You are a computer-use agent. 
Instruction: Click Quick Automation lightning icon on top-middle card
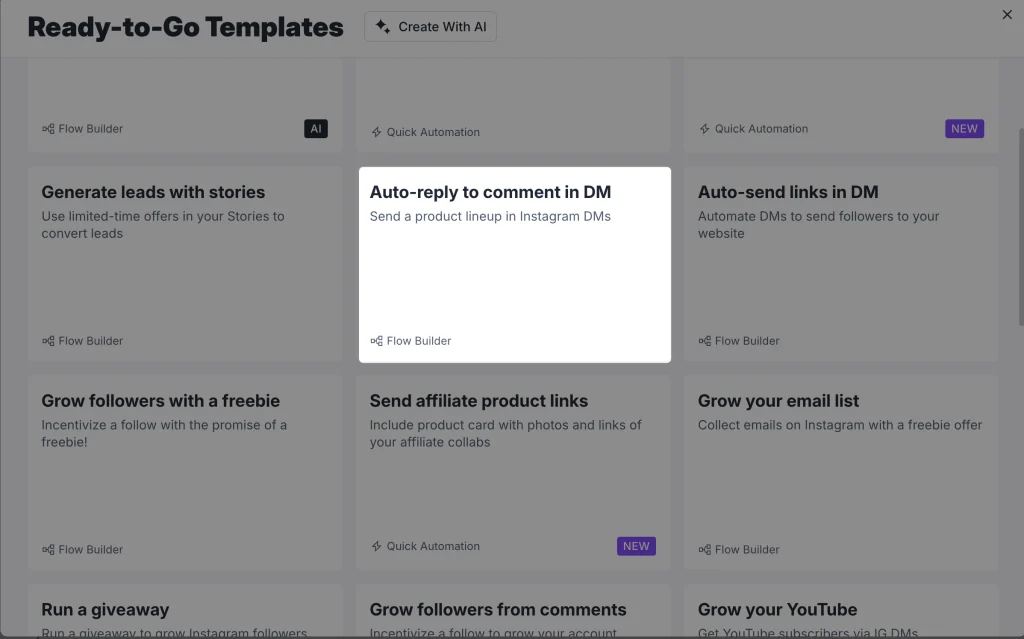coord(376,132)
